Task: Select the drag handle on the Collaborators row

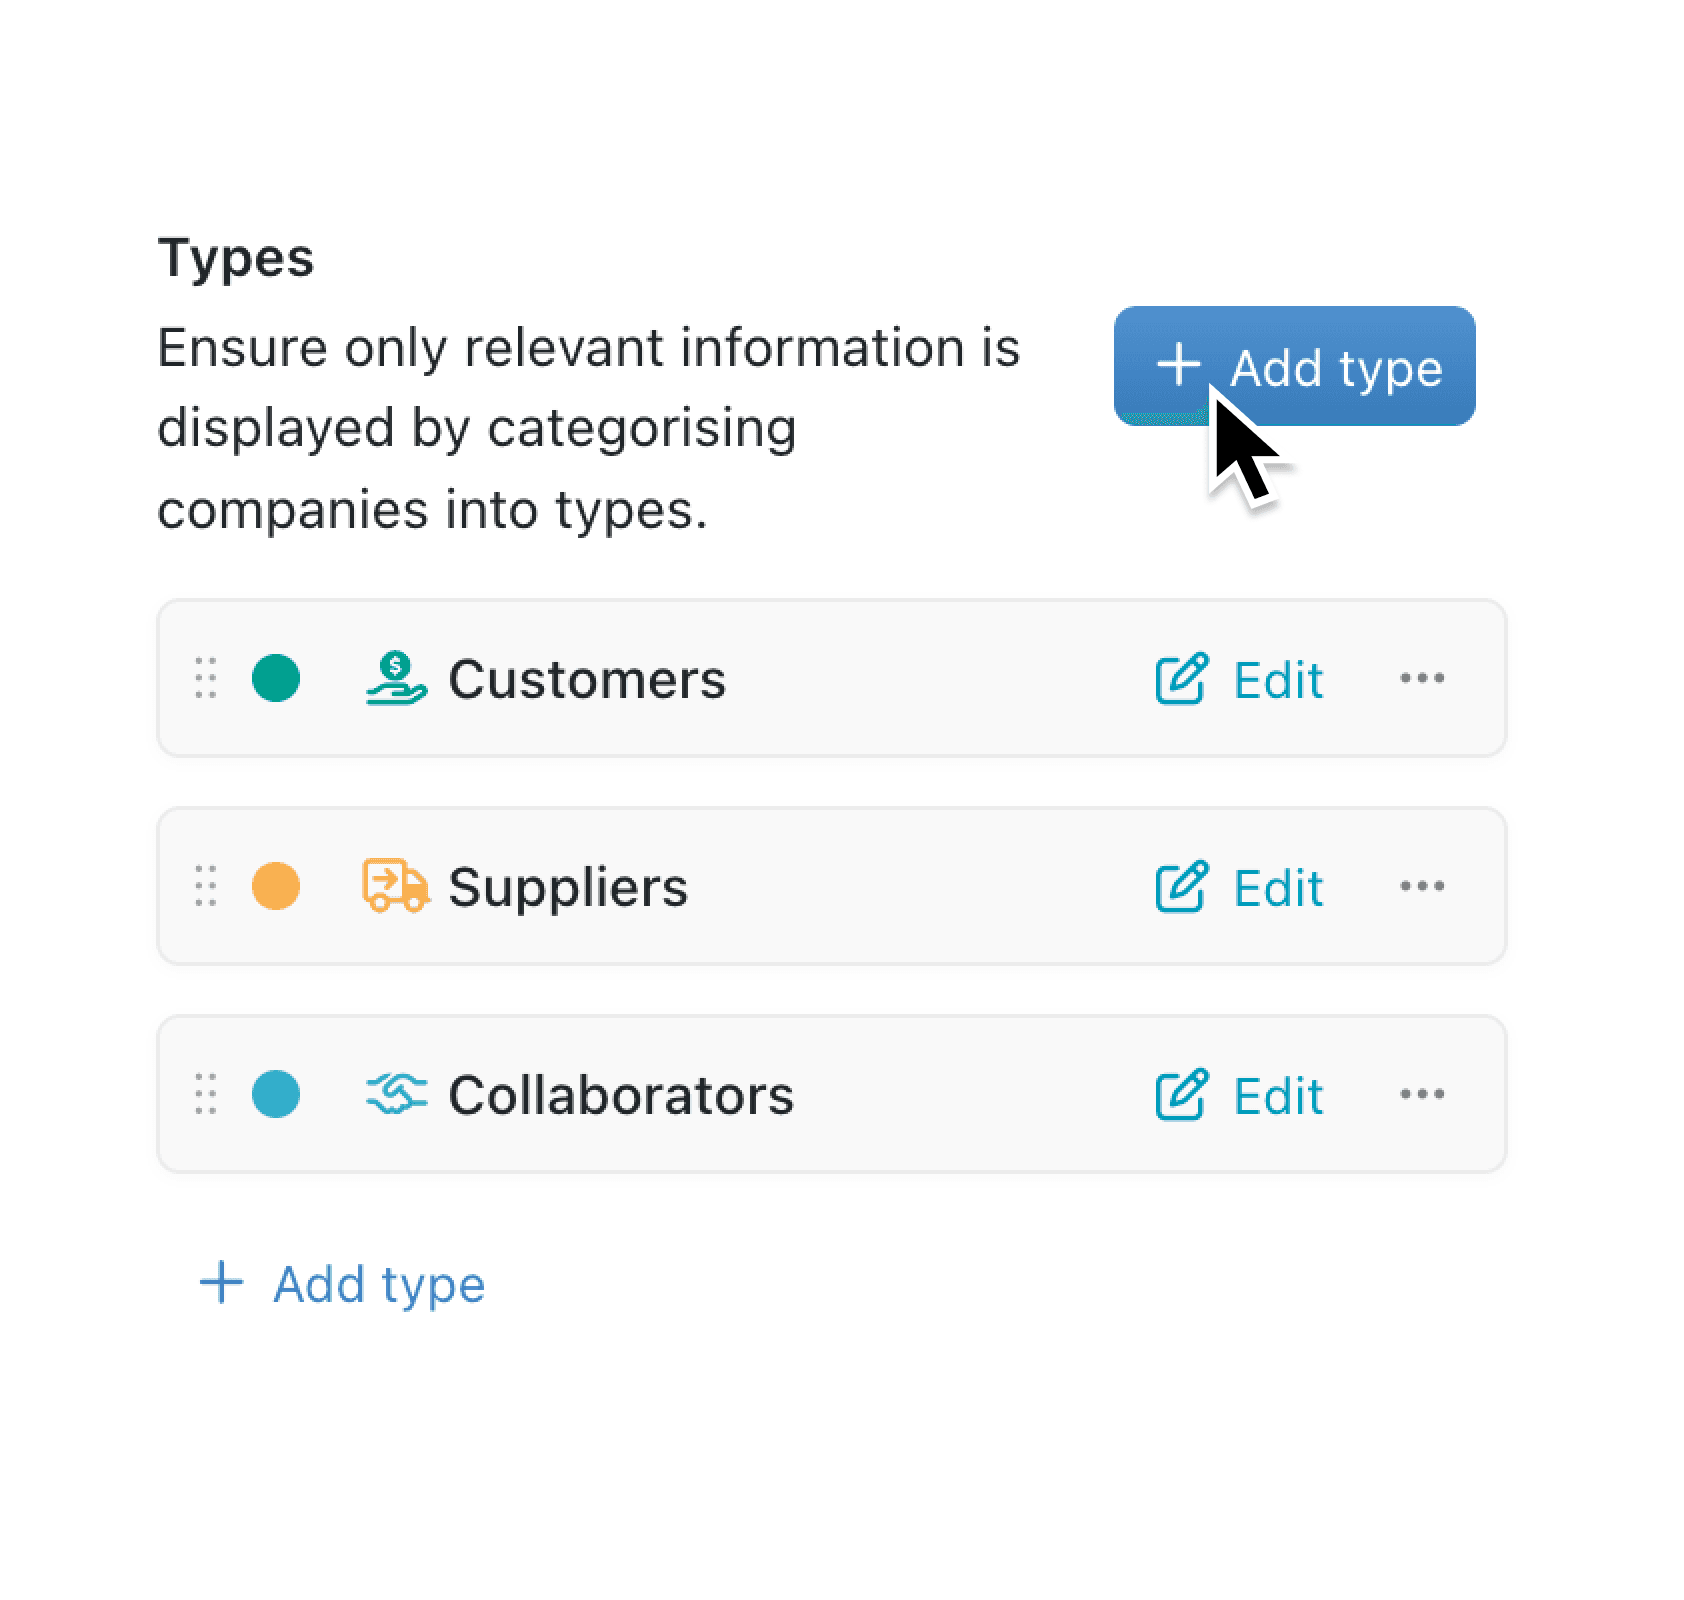Action: pyautogui.click(x=204, y=1094)
